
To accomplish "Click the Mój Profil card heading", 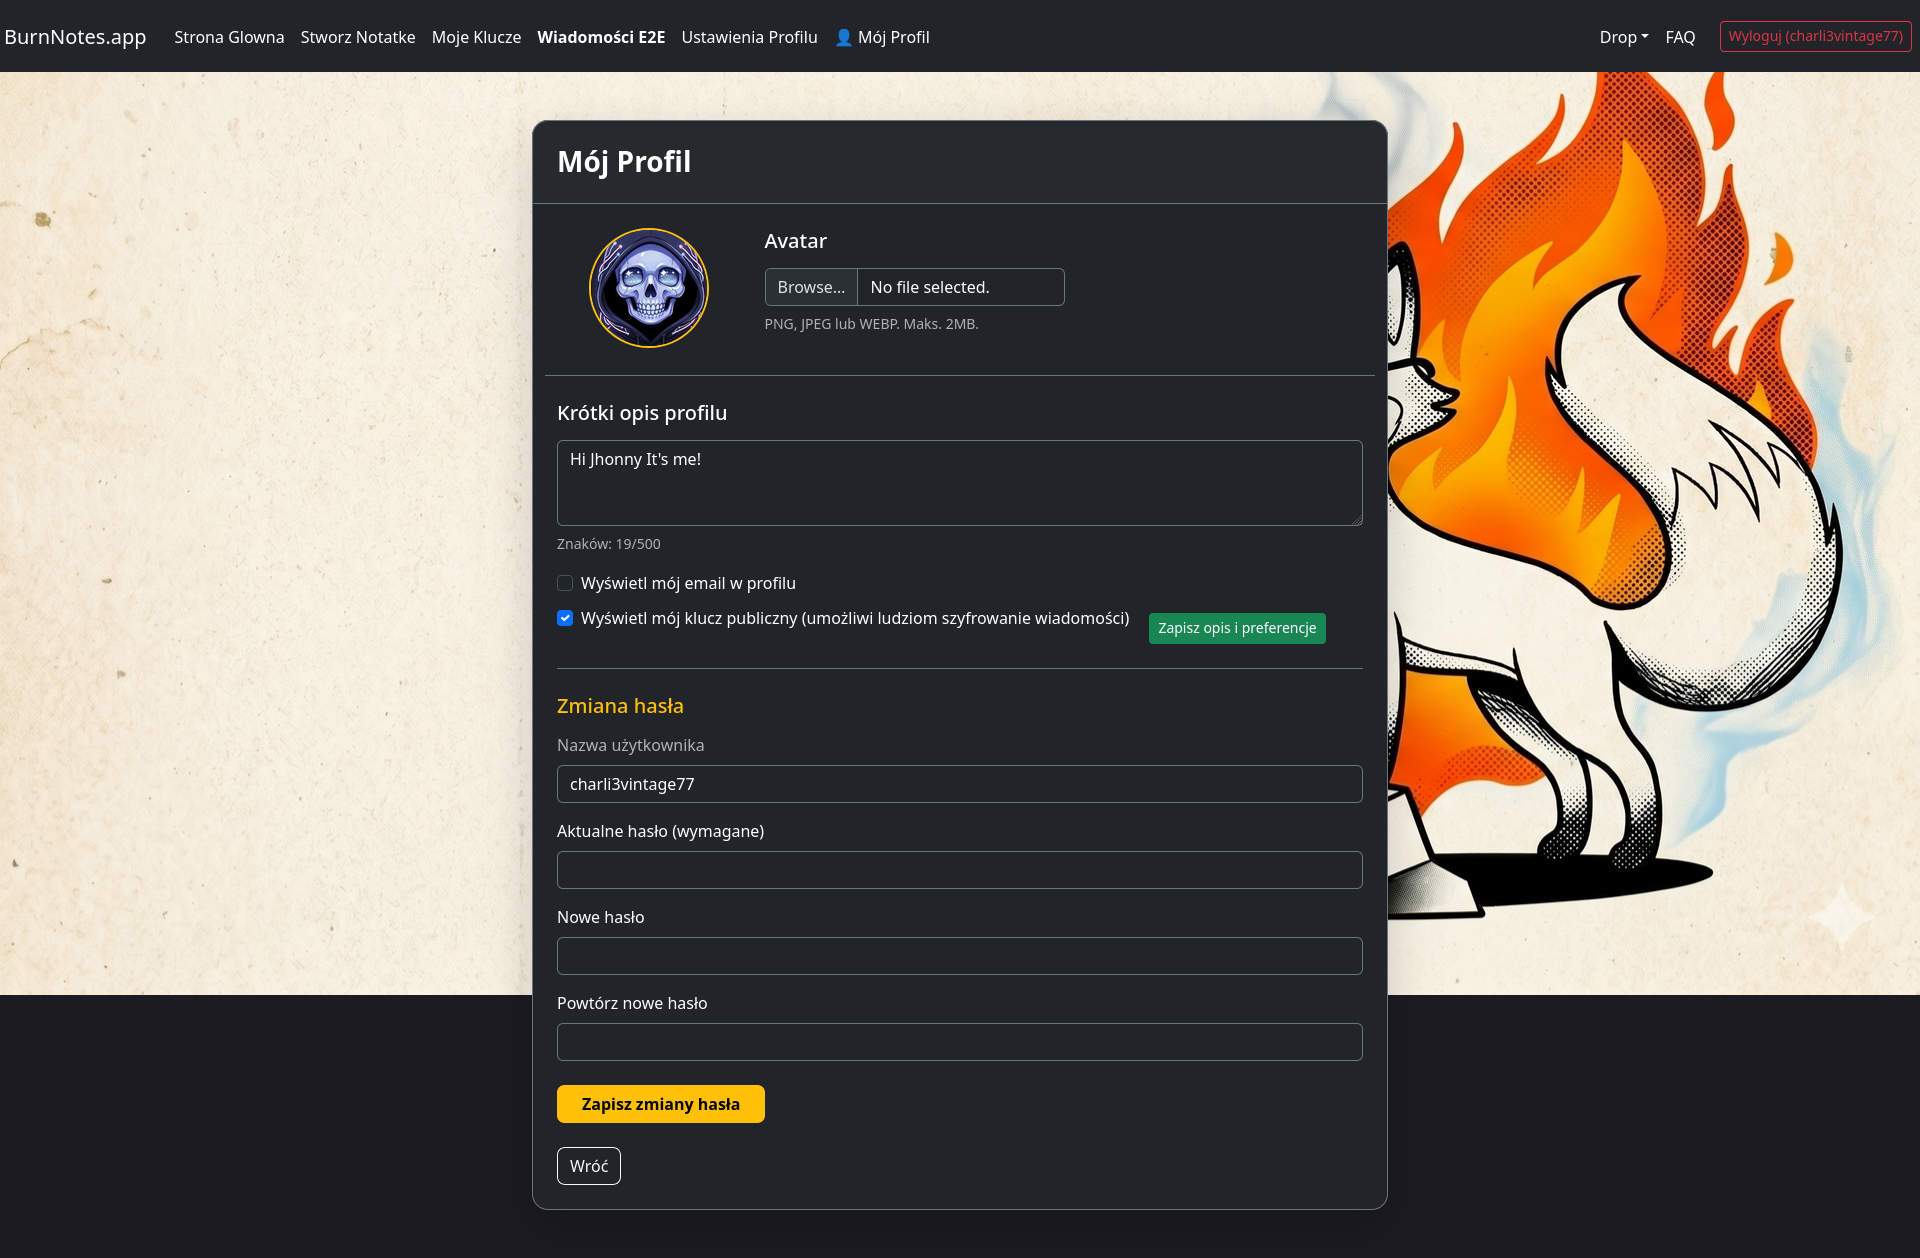I will [624, 162].
